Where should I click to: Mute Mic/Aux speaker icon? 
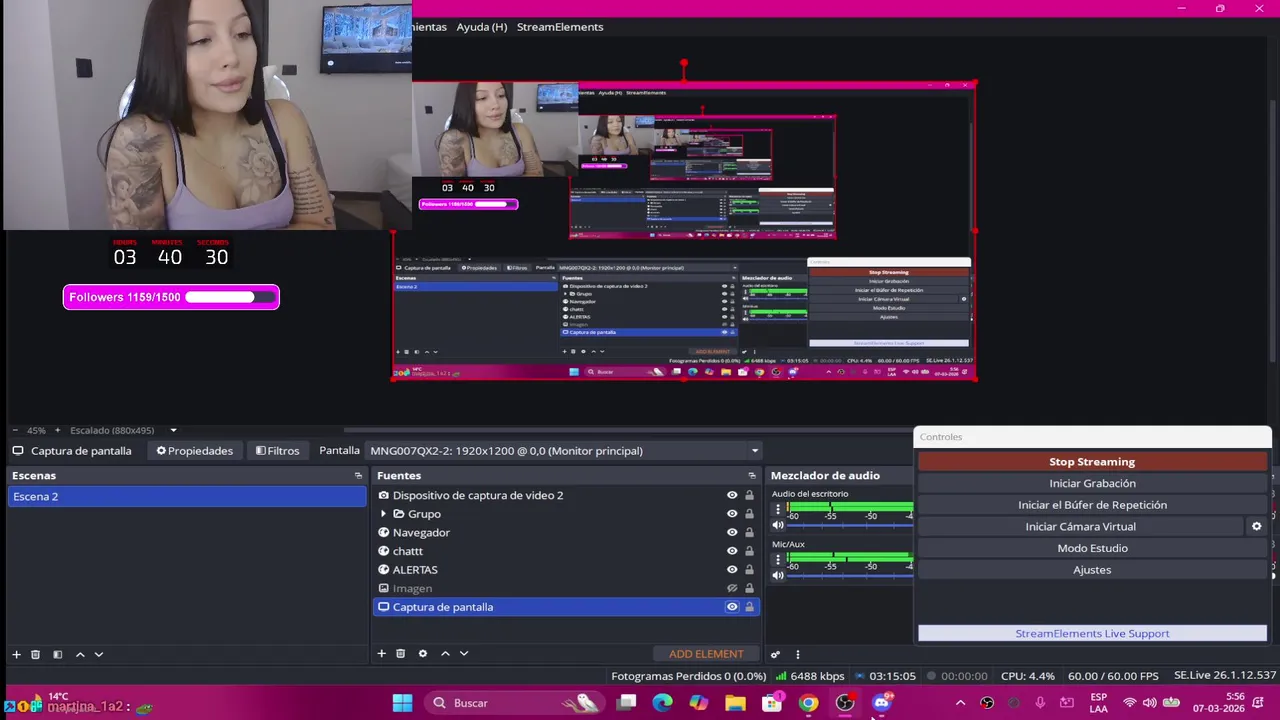[778, 576]
